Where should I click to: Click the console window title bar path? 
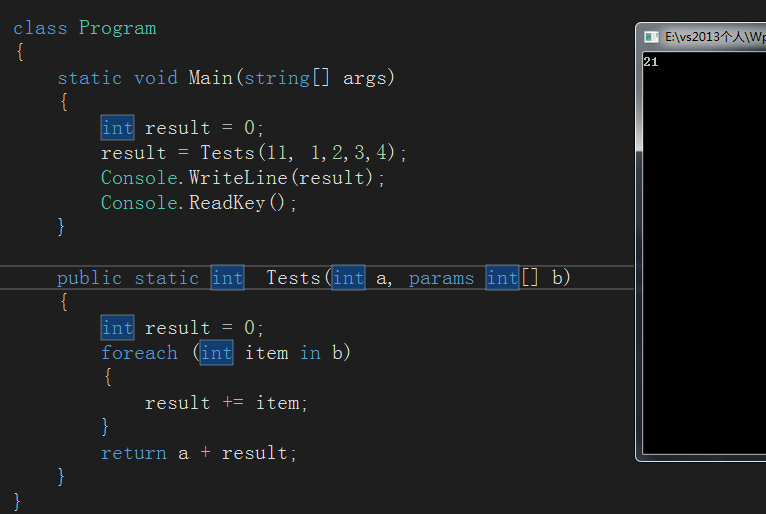pyautogui.click(x=714, y=36)
